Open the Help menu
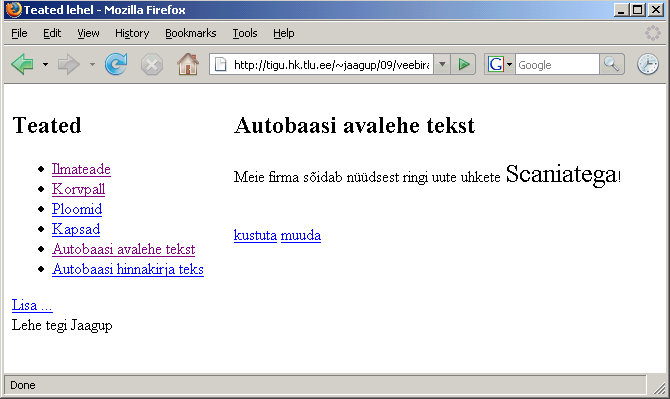The image size is (670, 399). click(x=284, y=33)
